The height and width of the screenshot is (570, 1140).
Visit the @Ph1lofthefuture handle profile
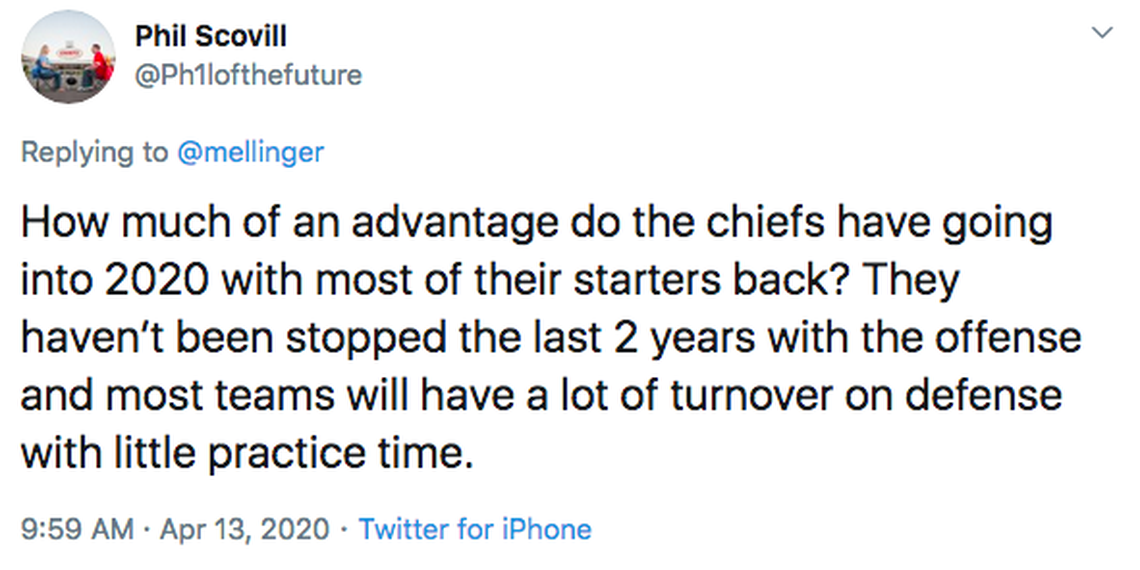point(248,74)
